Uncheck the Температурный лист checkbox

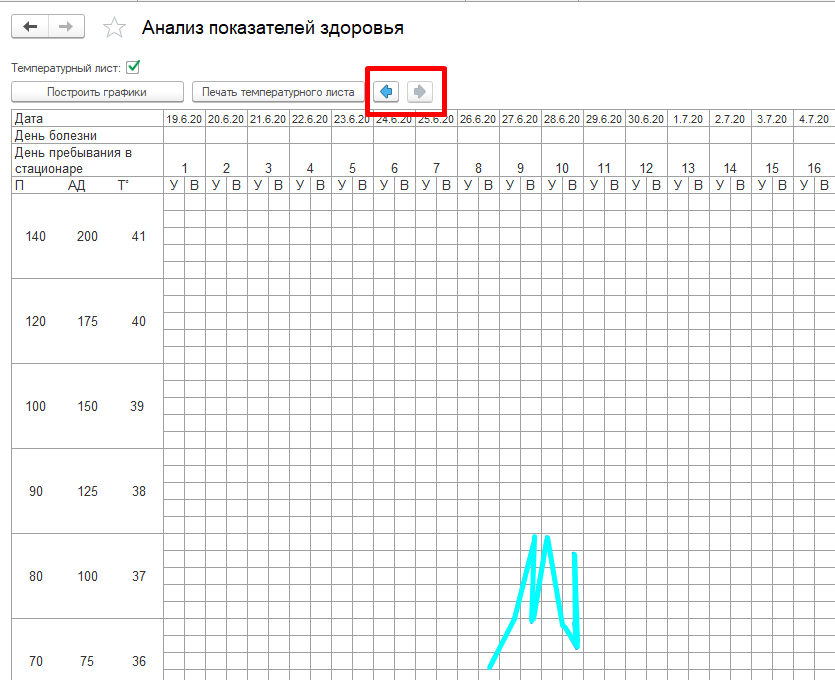[x=133, y=67]
